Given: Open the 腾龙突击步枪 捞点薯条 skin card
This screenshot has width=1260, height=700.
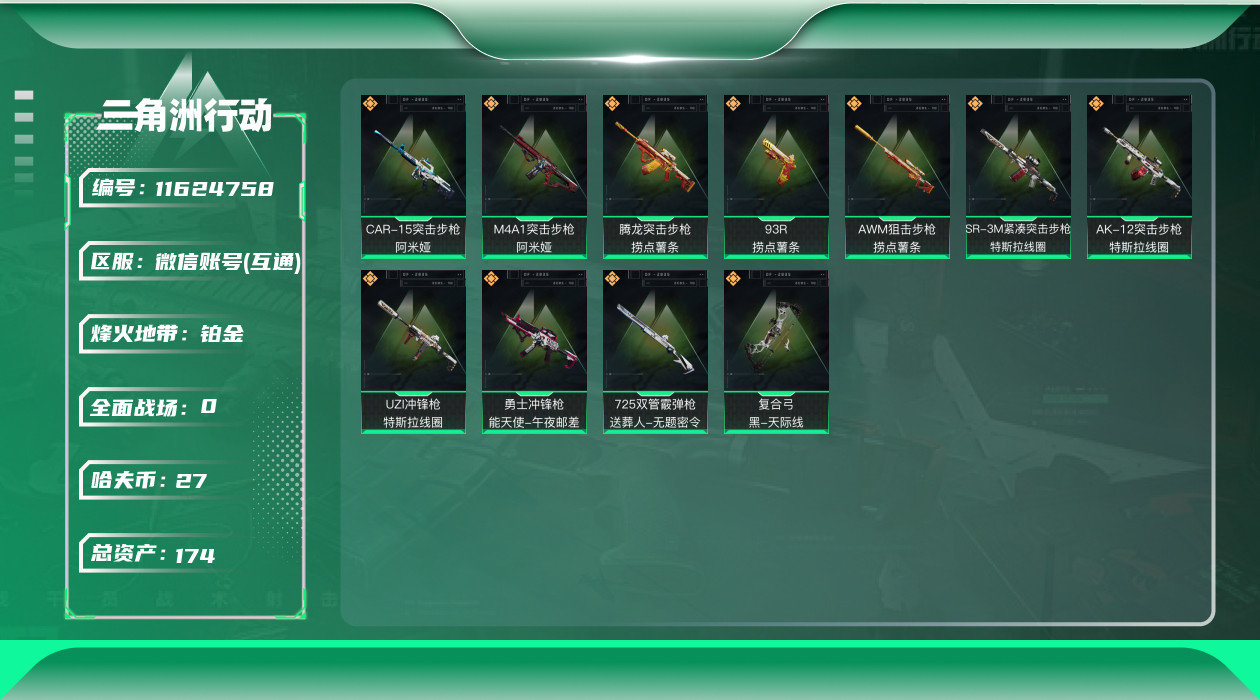Looking at the screenshot, I should coord(655,177).
